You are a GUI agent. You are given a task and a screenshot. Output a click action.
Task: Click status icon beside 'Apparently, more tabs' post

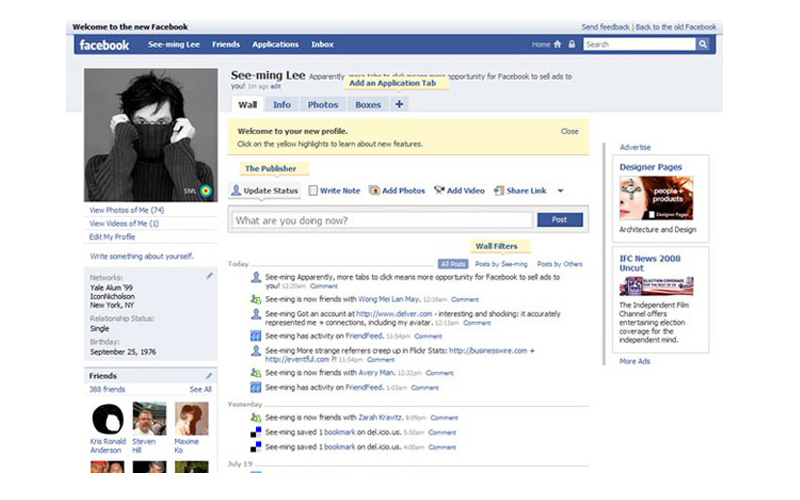pos(256,277)
